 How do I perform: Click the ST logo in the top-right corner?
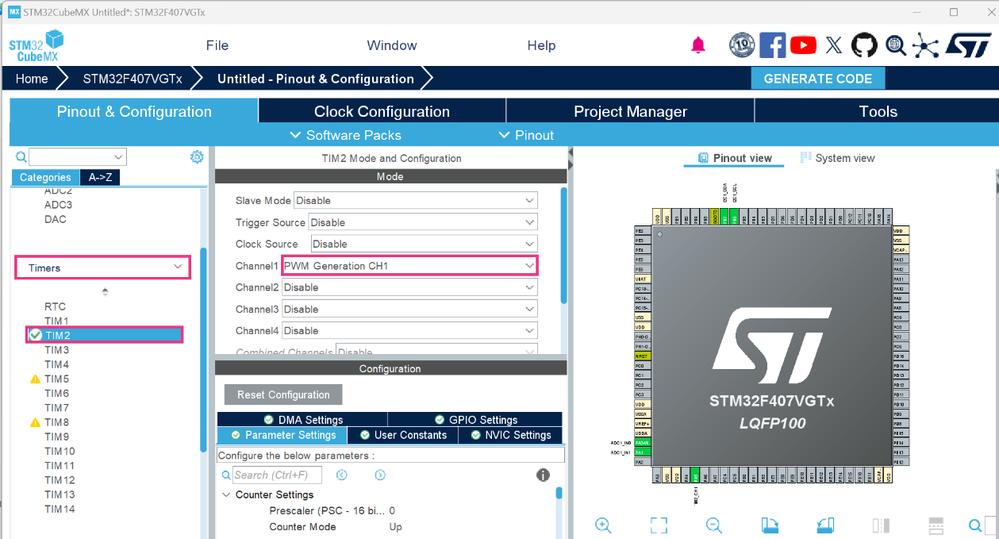pyautogui.click(x=968, y=45)
